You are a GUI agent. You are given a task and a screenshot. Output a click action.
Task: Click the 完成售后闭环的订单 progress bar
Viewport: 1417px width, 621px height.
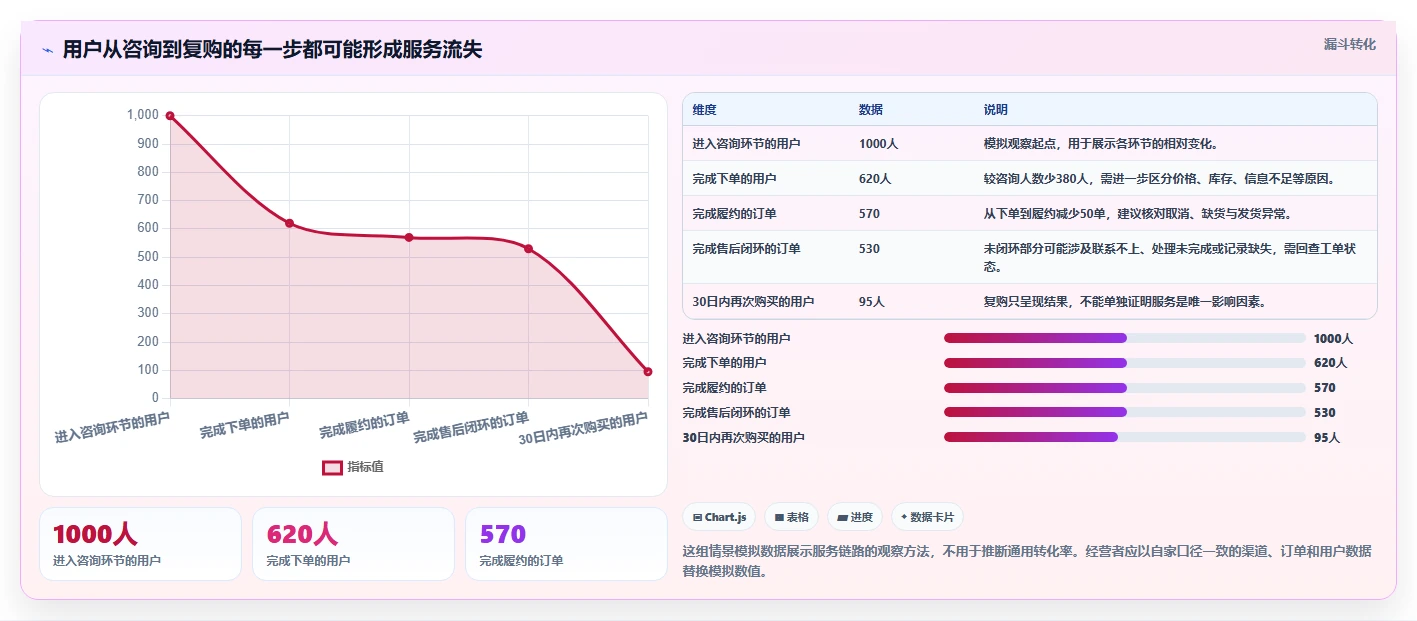[1124, 412]
